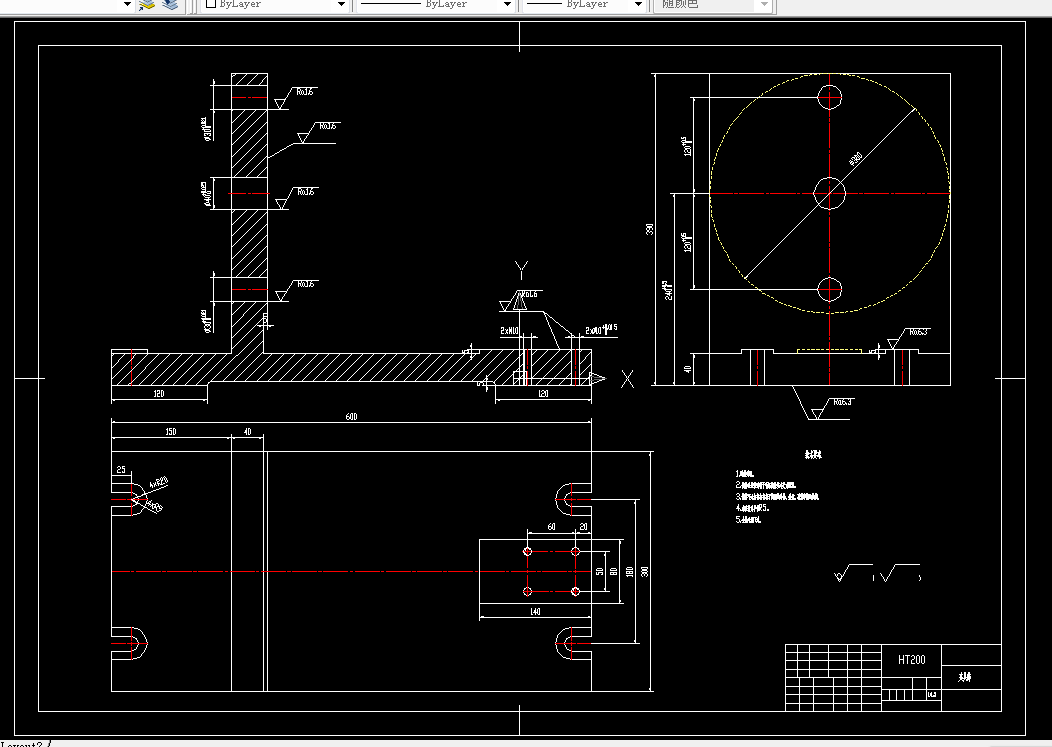Click the Make Object's Layer Current icon
This screenshot has width=1052, height=747.
(x=147, y=4)
